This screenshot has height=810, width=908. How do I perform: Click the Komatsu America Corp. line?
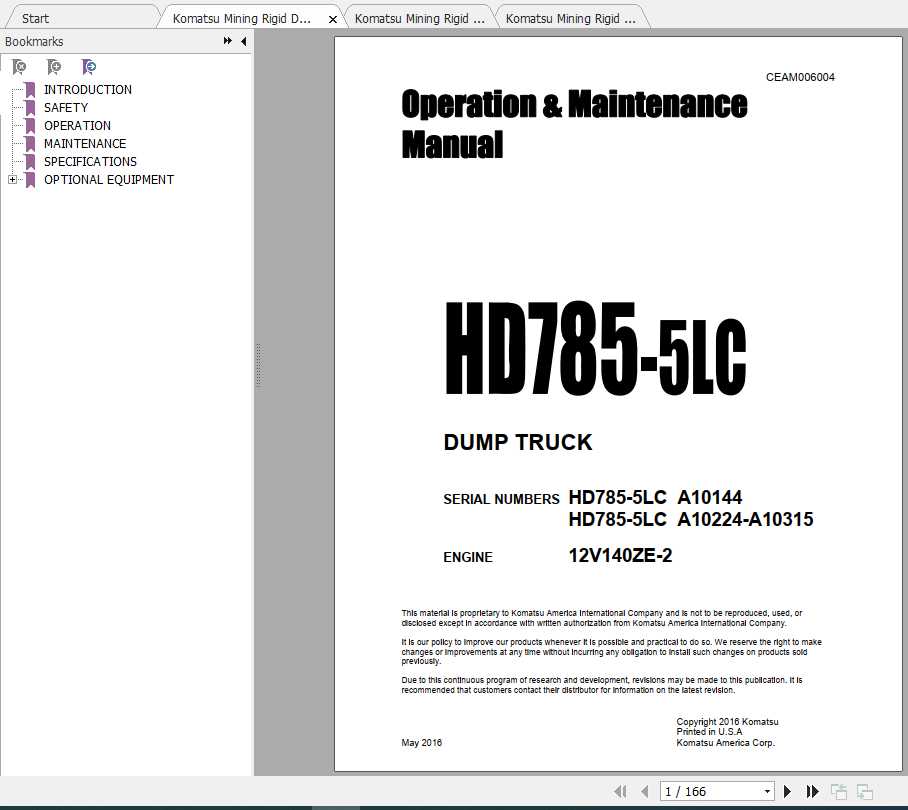(726, 742)
